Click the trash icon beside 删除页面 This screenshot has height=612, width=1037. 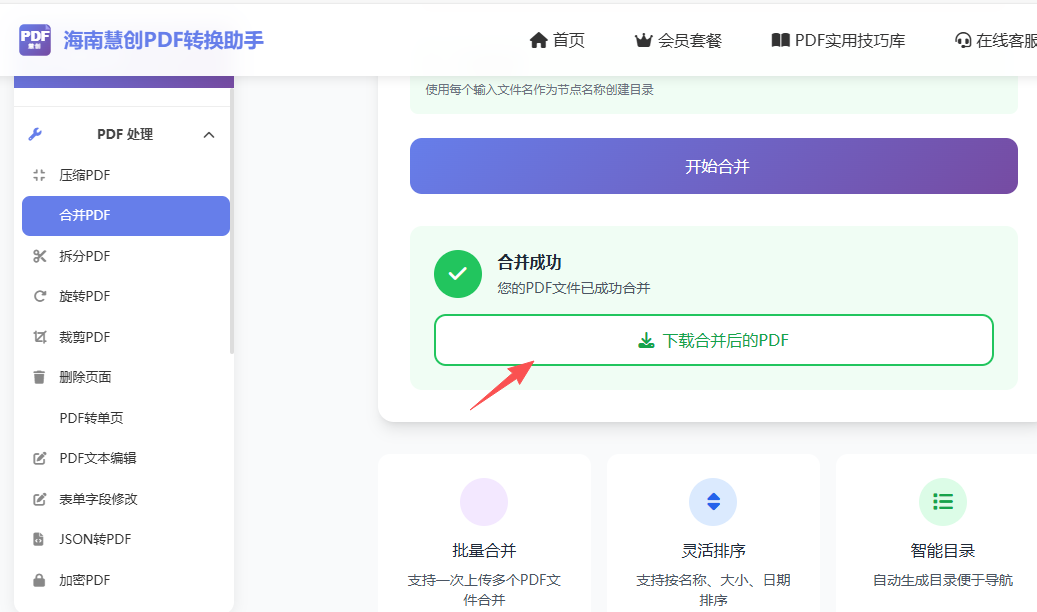(x=39, y=377)
